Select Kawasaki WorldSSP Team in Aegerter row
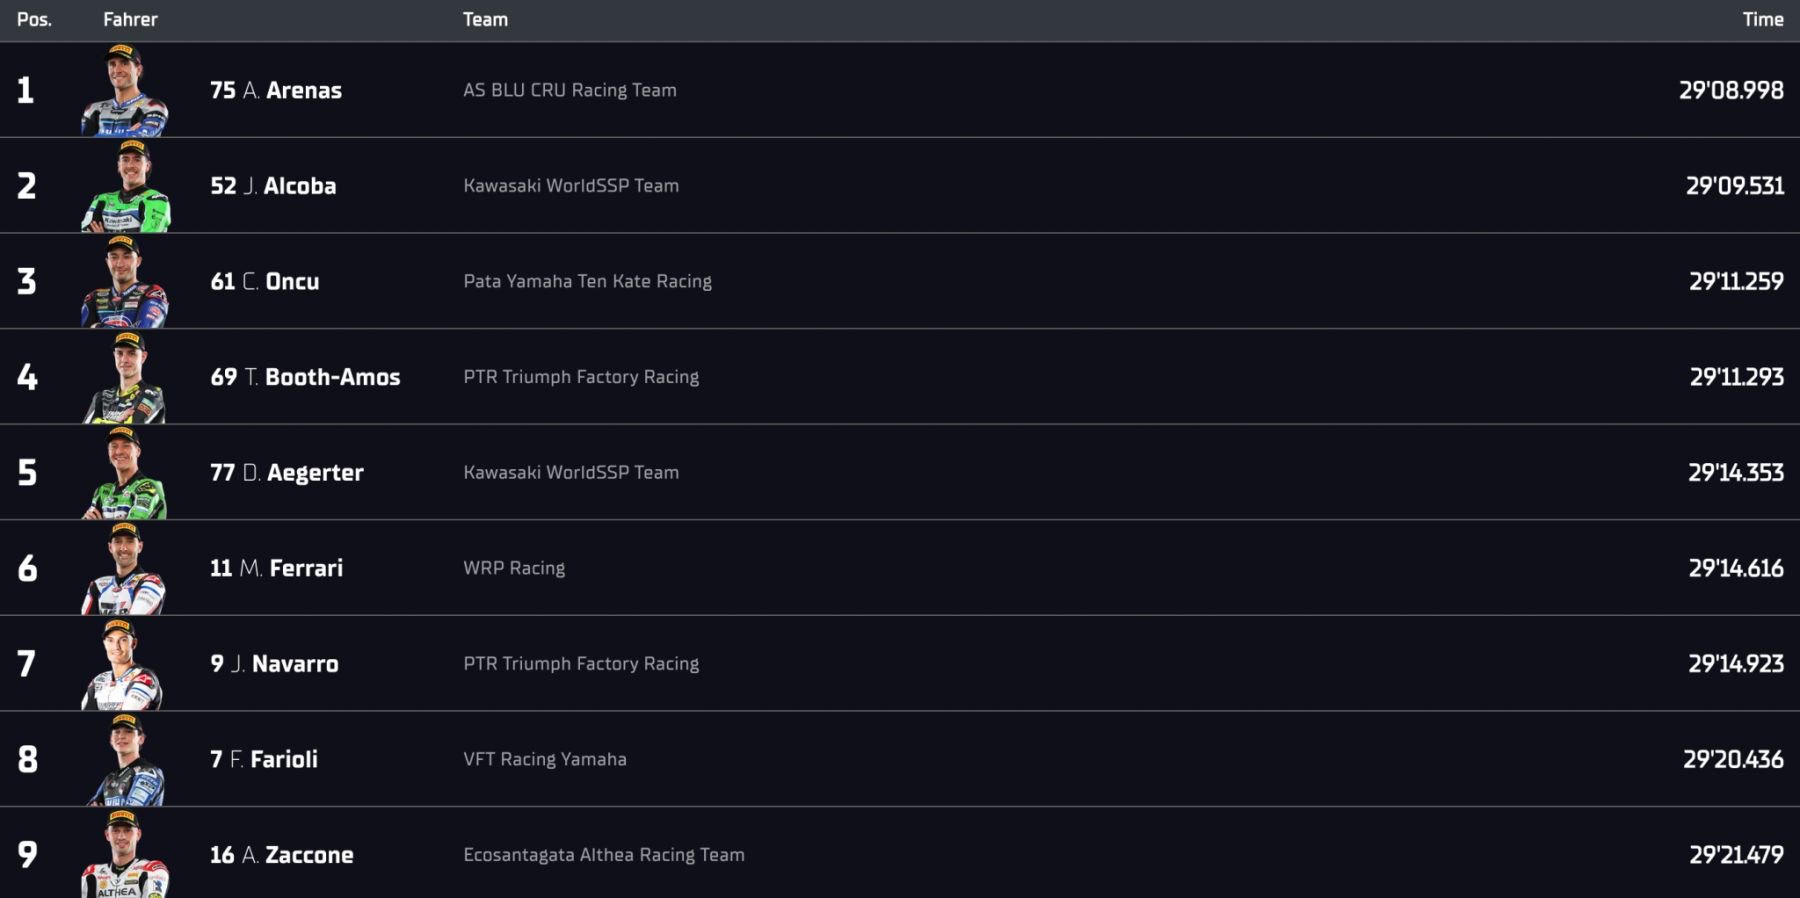 point(571,473)
